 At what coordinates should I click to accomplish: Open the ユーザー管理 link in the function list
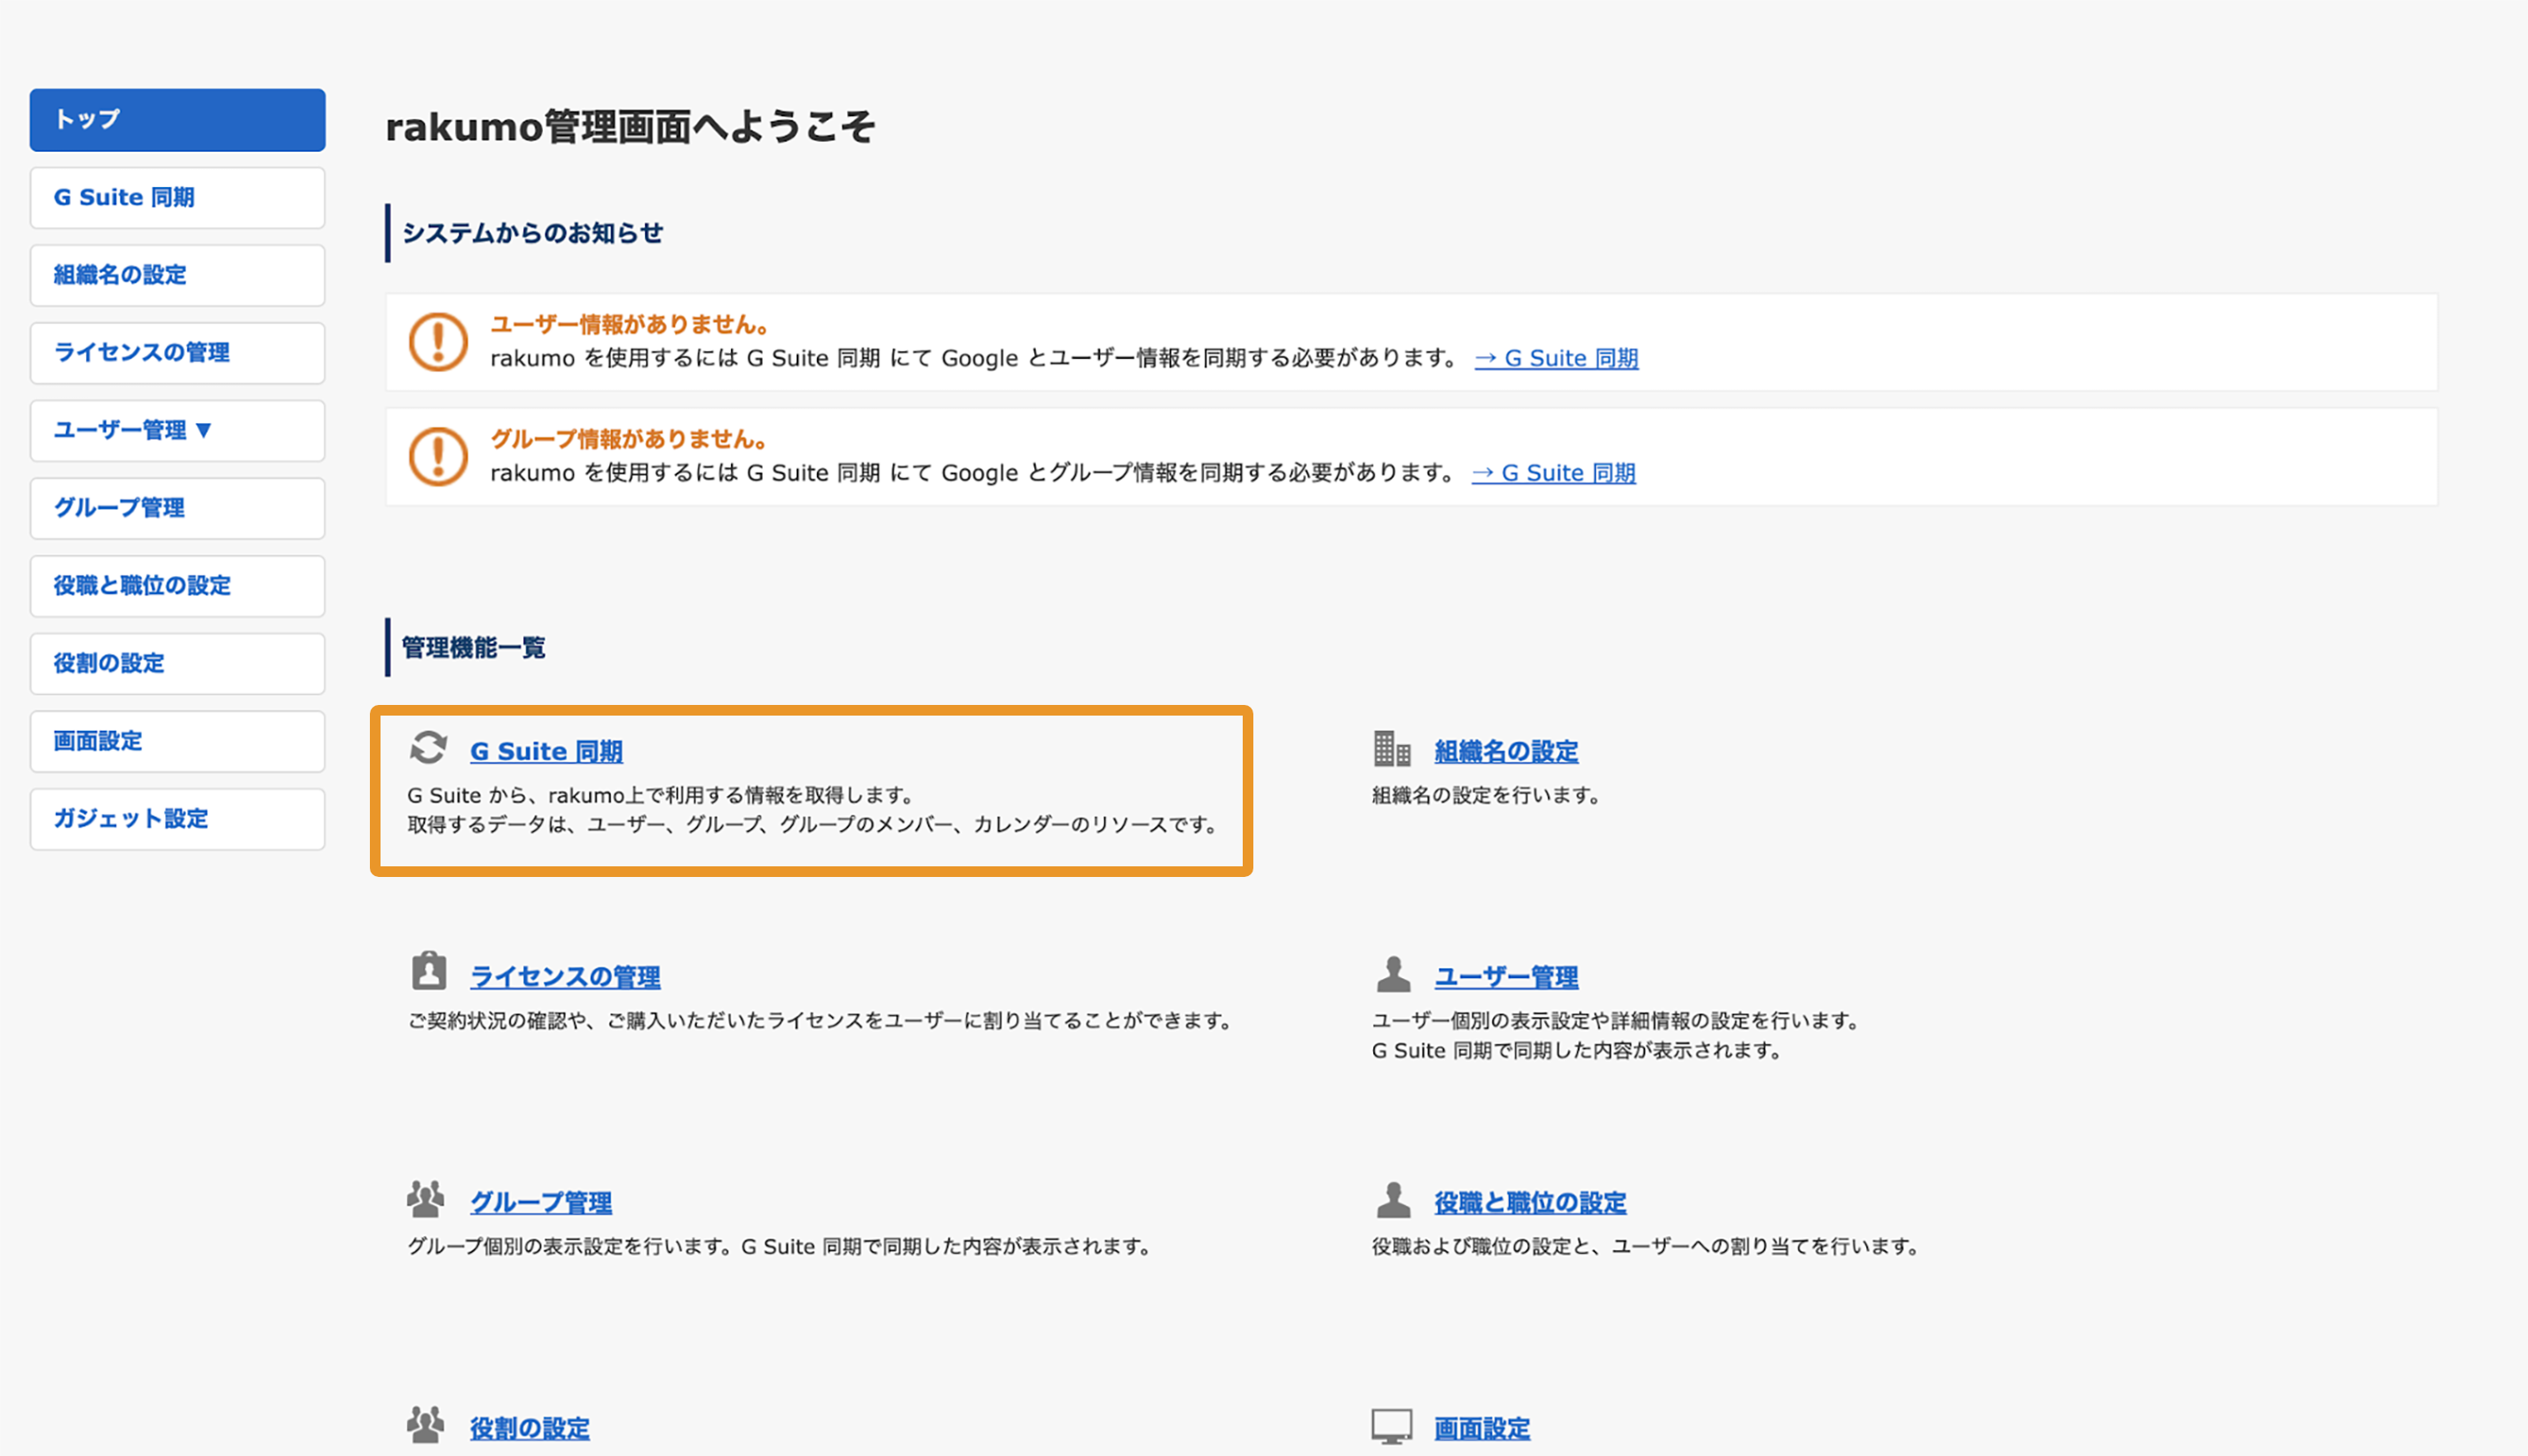1506,977
